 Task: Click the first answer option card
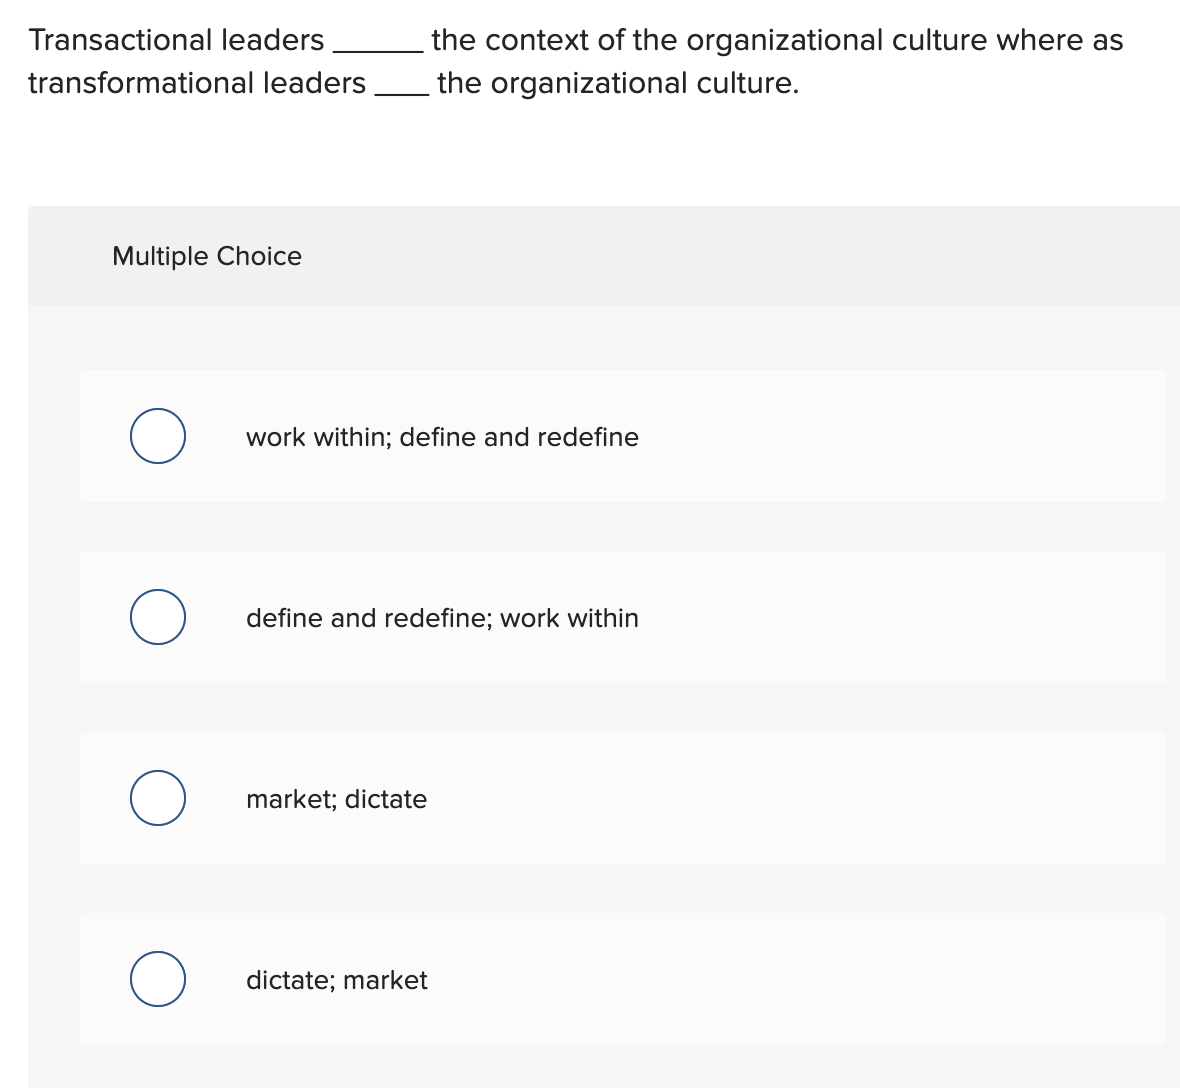(624, 436)
